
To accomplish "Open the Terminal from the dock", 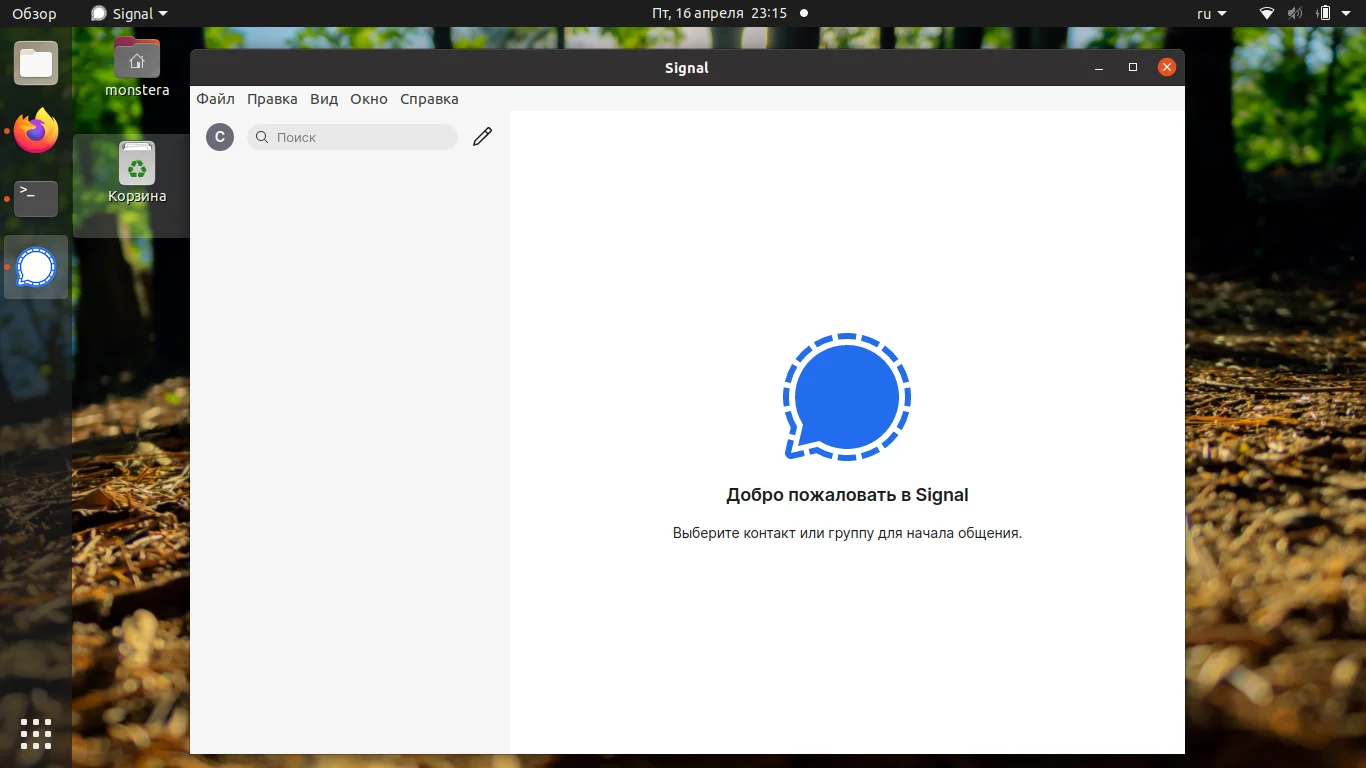I will (x=36, y=199).
